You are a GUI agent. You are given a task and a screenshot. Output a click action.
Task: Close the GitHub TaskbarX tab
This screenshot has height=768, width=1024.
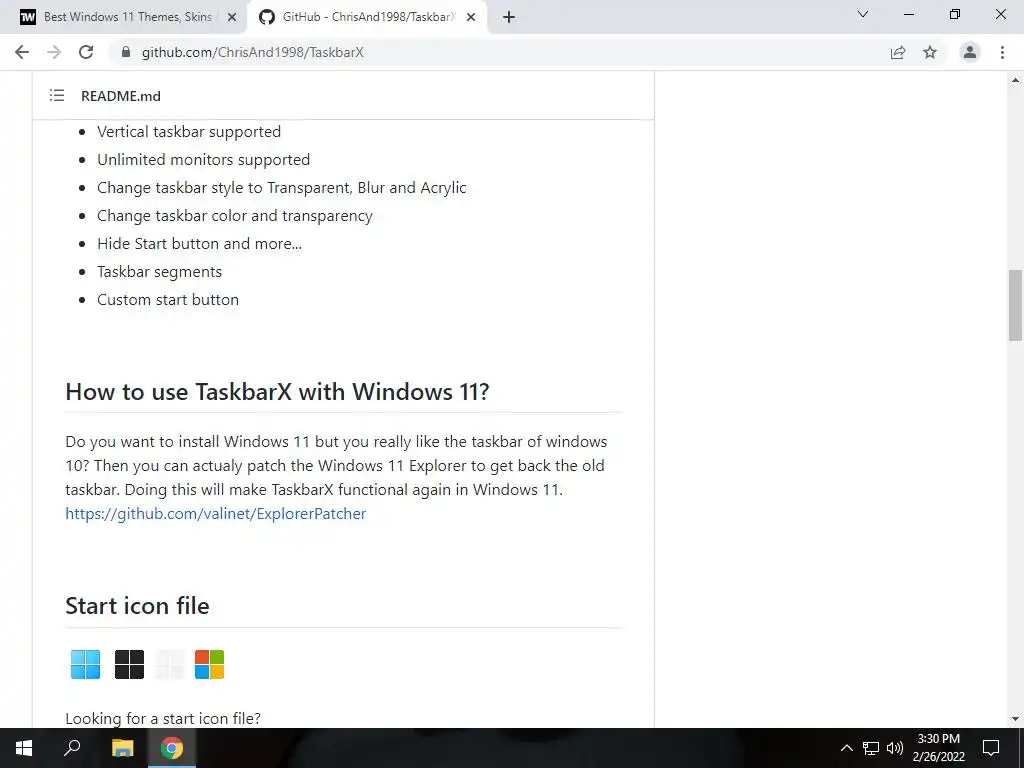click(471, 17)
